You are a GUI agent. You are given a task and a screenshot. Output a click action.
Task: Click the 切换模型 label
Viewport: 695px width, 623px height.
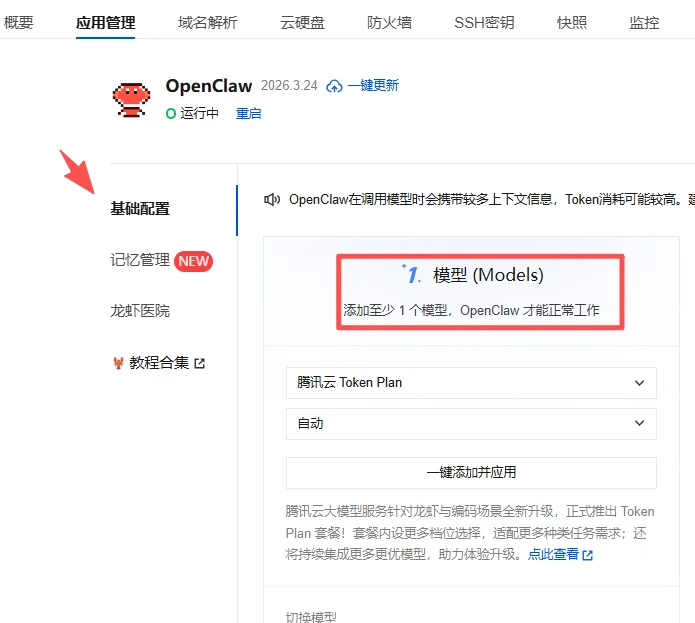coord(311,617)
